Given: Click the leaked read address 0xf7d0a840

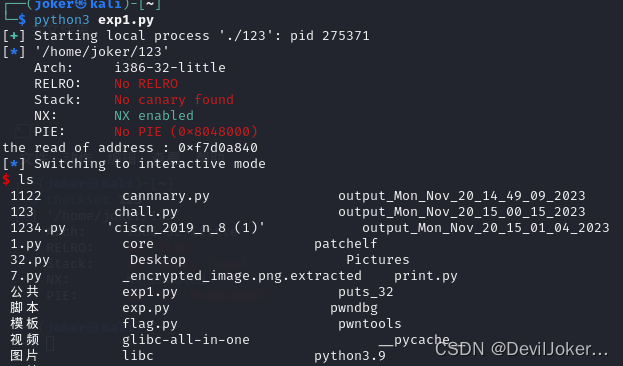Looking at the screenshot, I should [x=218, y=148].
